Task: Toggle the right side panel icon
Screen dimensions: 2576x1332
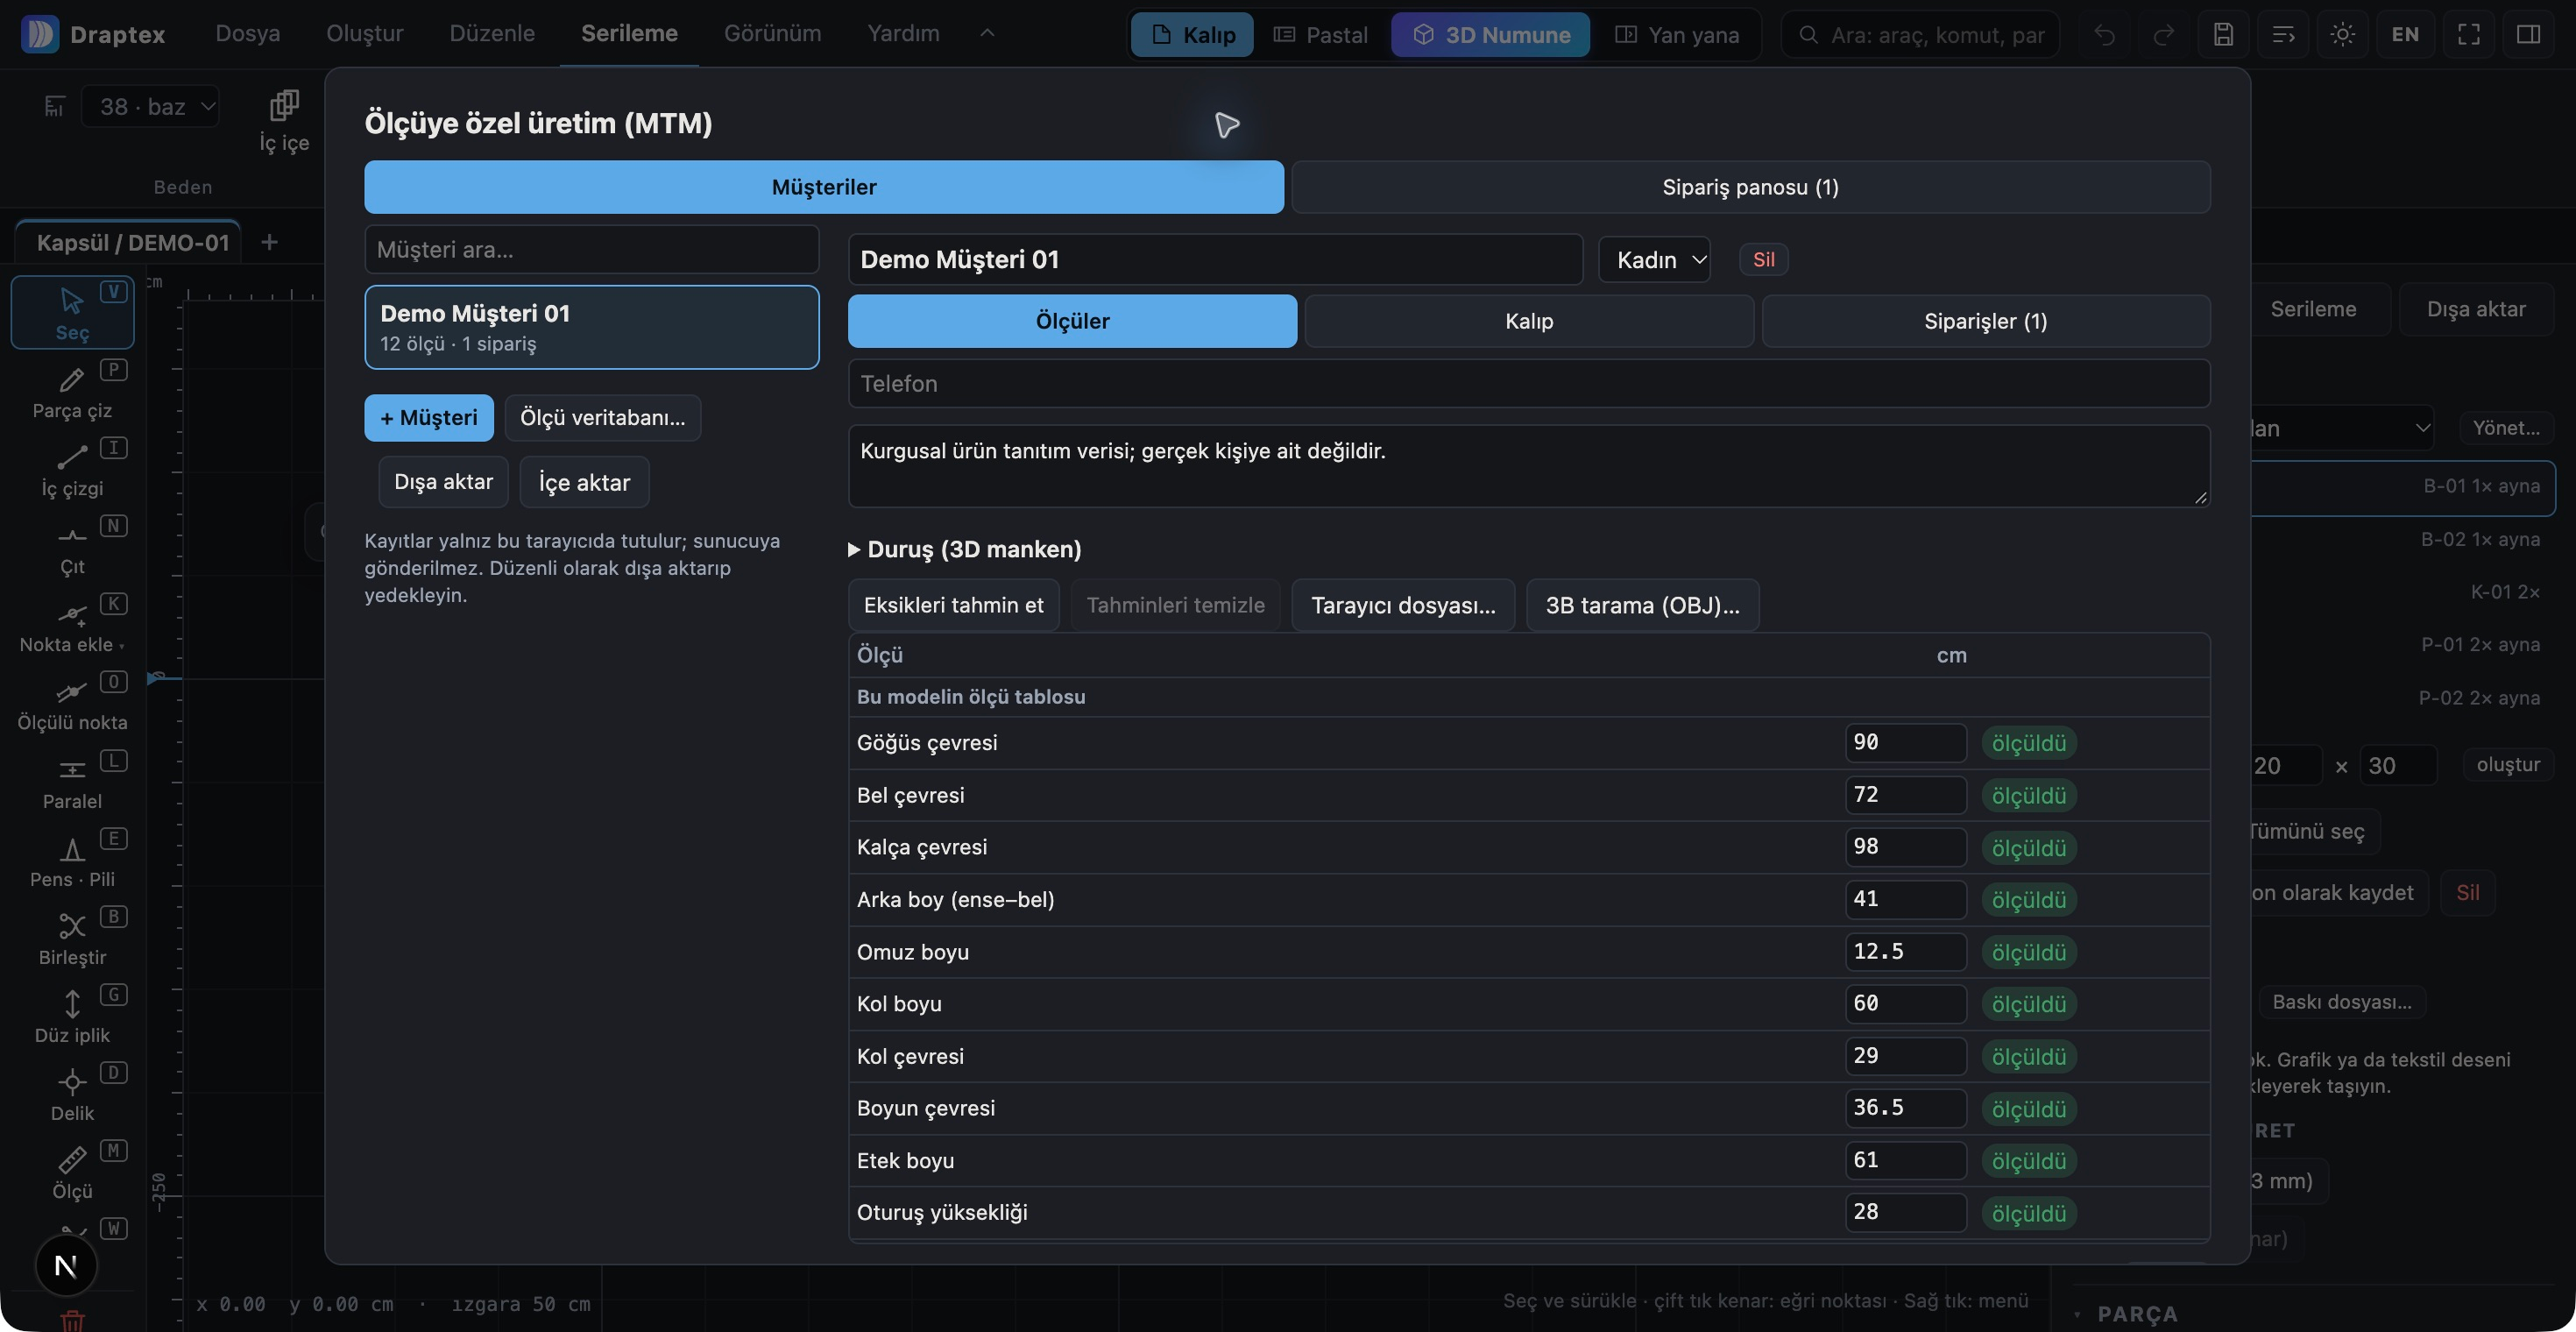Action: click(x=2528, y=35)
